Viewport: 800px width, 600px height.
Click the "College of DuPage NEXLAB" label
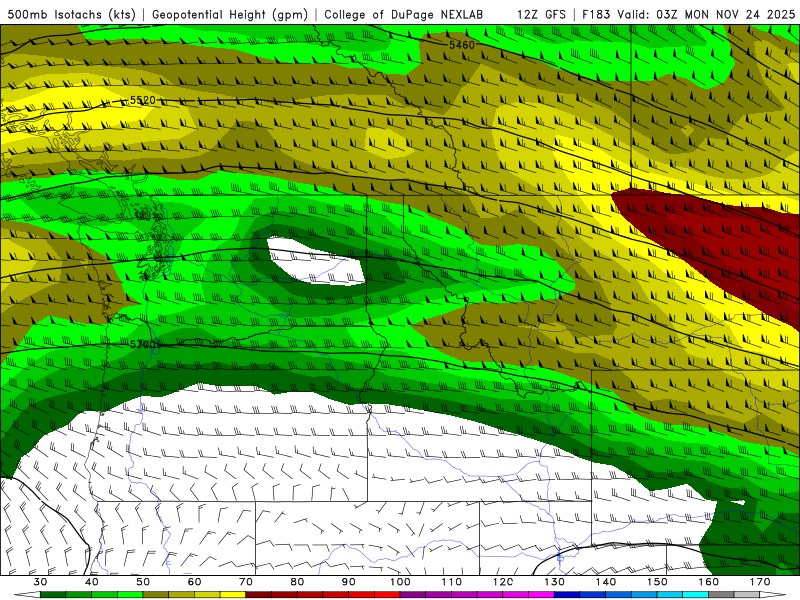404,14
